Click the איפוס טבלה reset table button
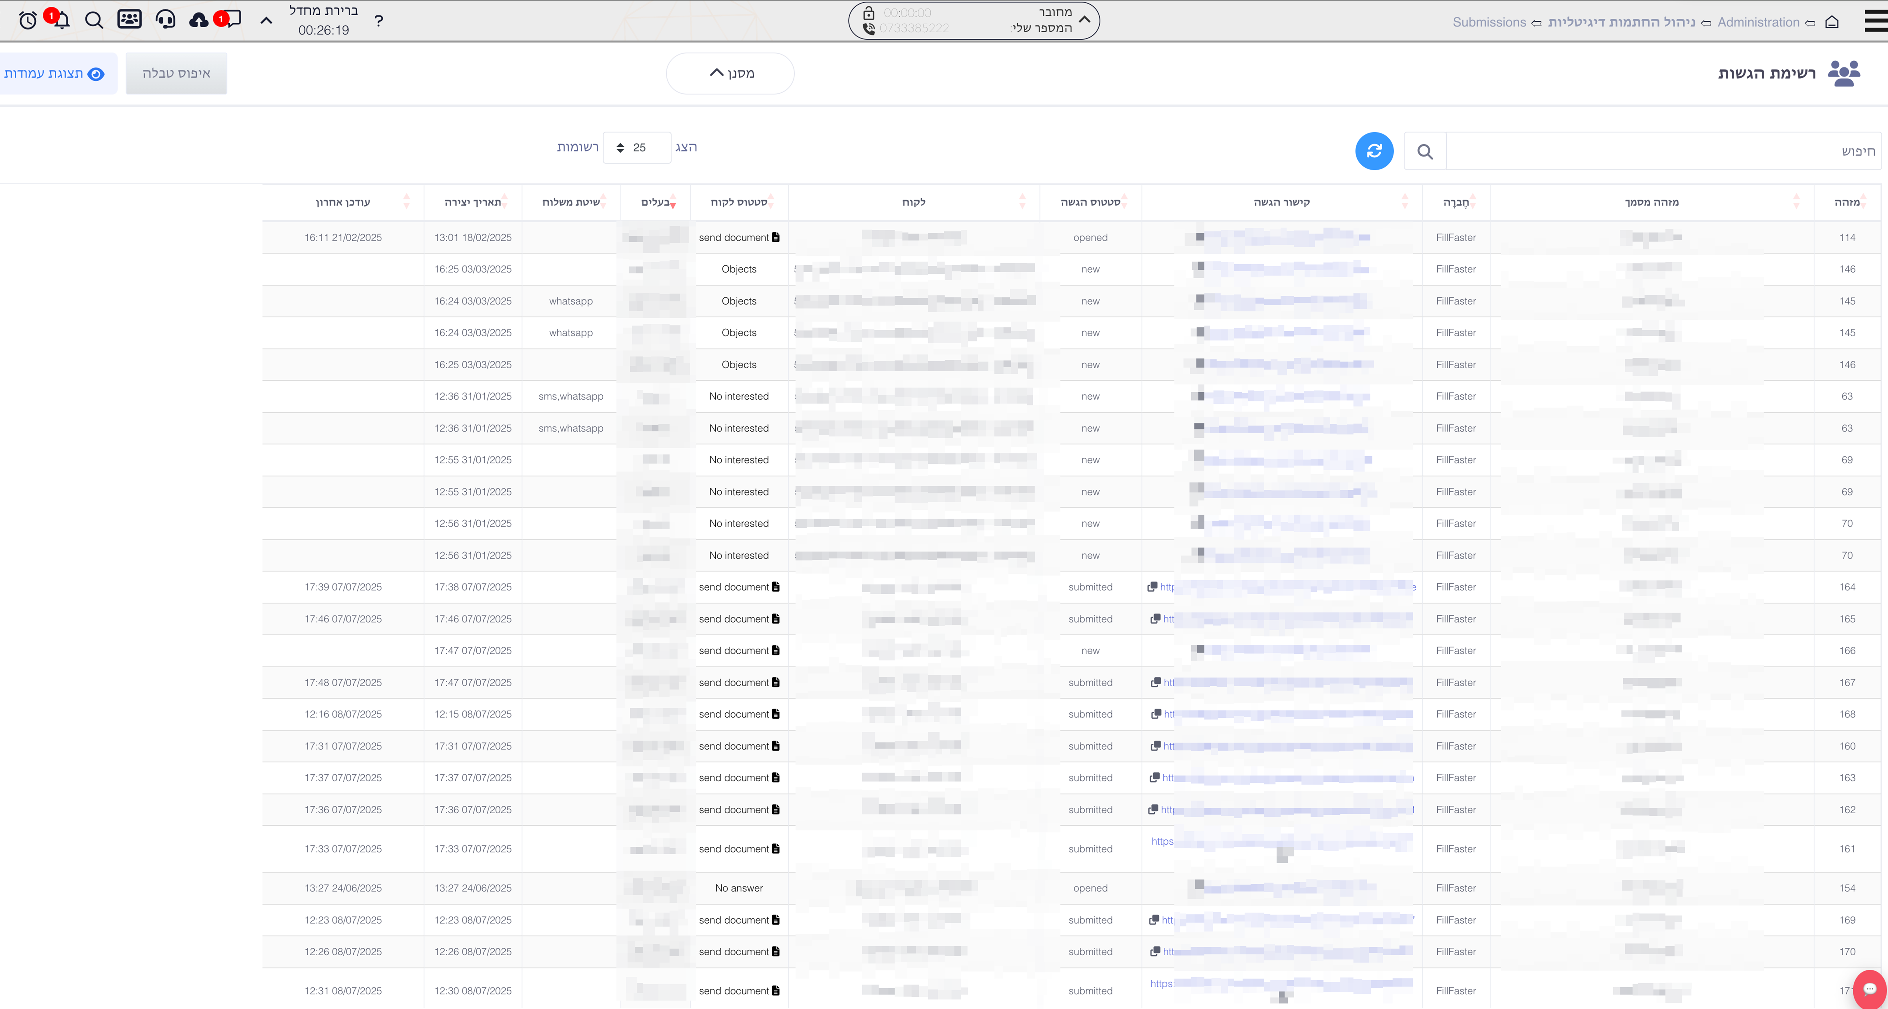1888x1009 pixels. pos(176,74)
